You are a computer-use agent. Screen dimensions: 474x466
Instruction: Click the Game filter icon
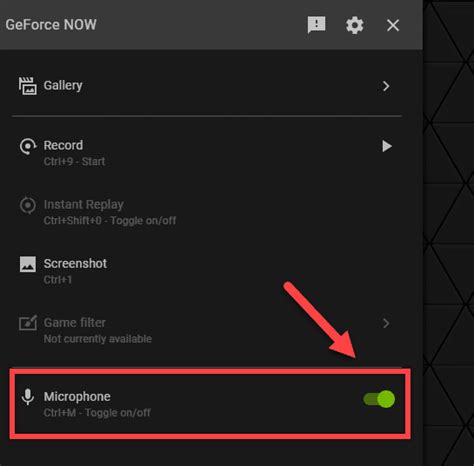(28, 323)
